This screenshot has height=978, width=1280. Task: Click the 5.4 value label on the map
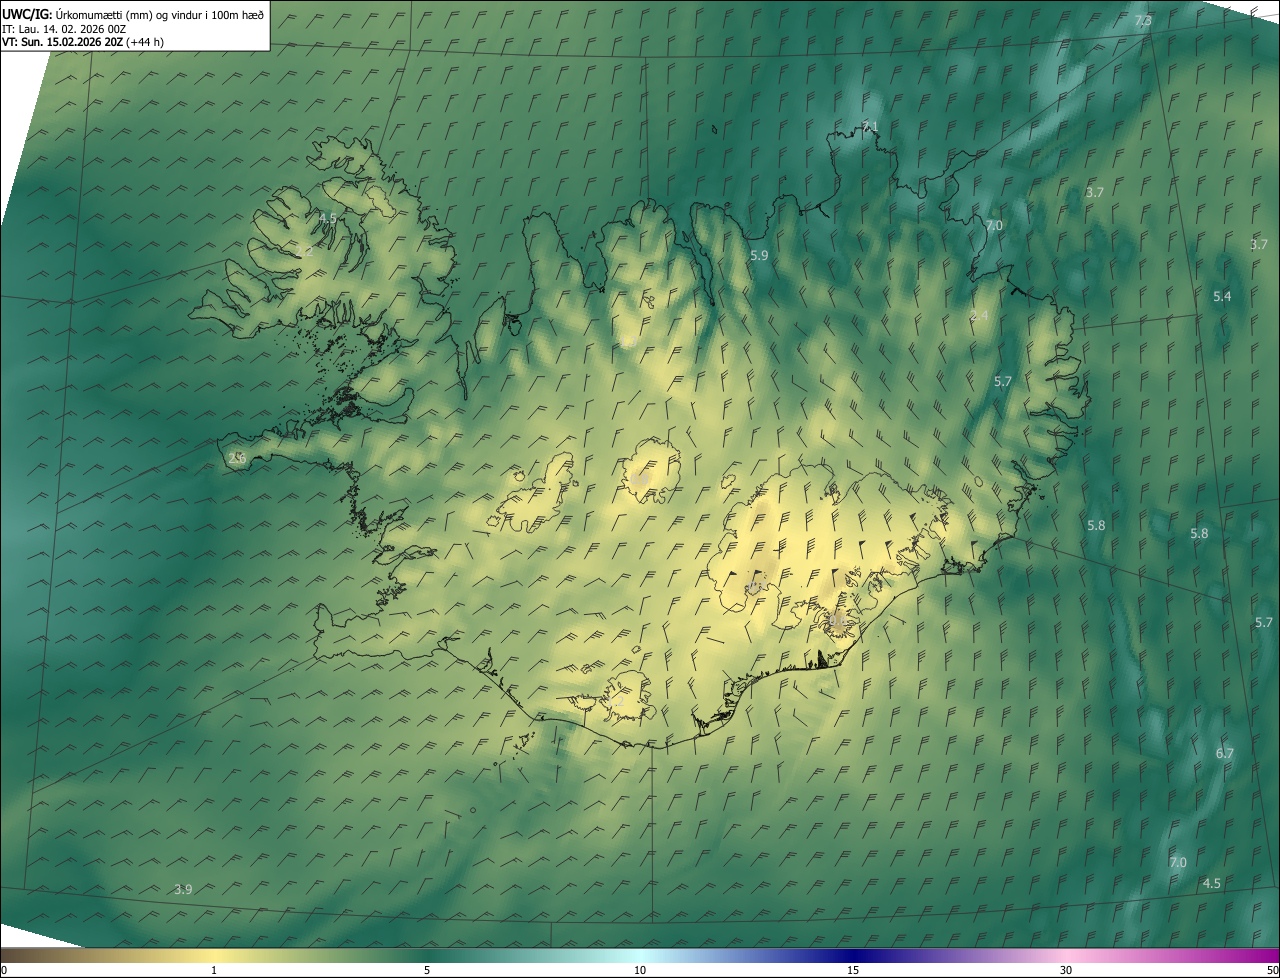tap(1222, 297)
